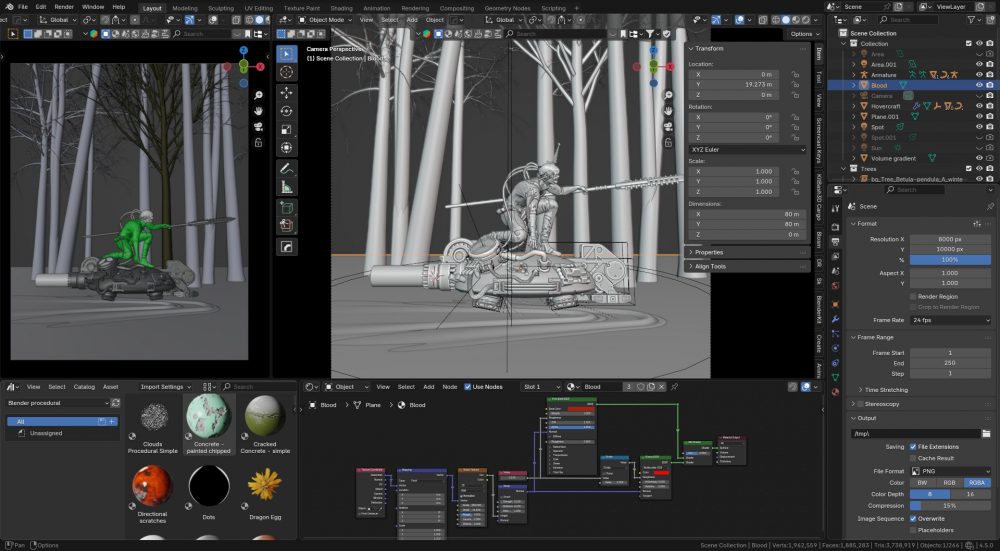Toggle Armature render camera icon in outliner
Screen dimensions: 1000x551
pos(990,75)
